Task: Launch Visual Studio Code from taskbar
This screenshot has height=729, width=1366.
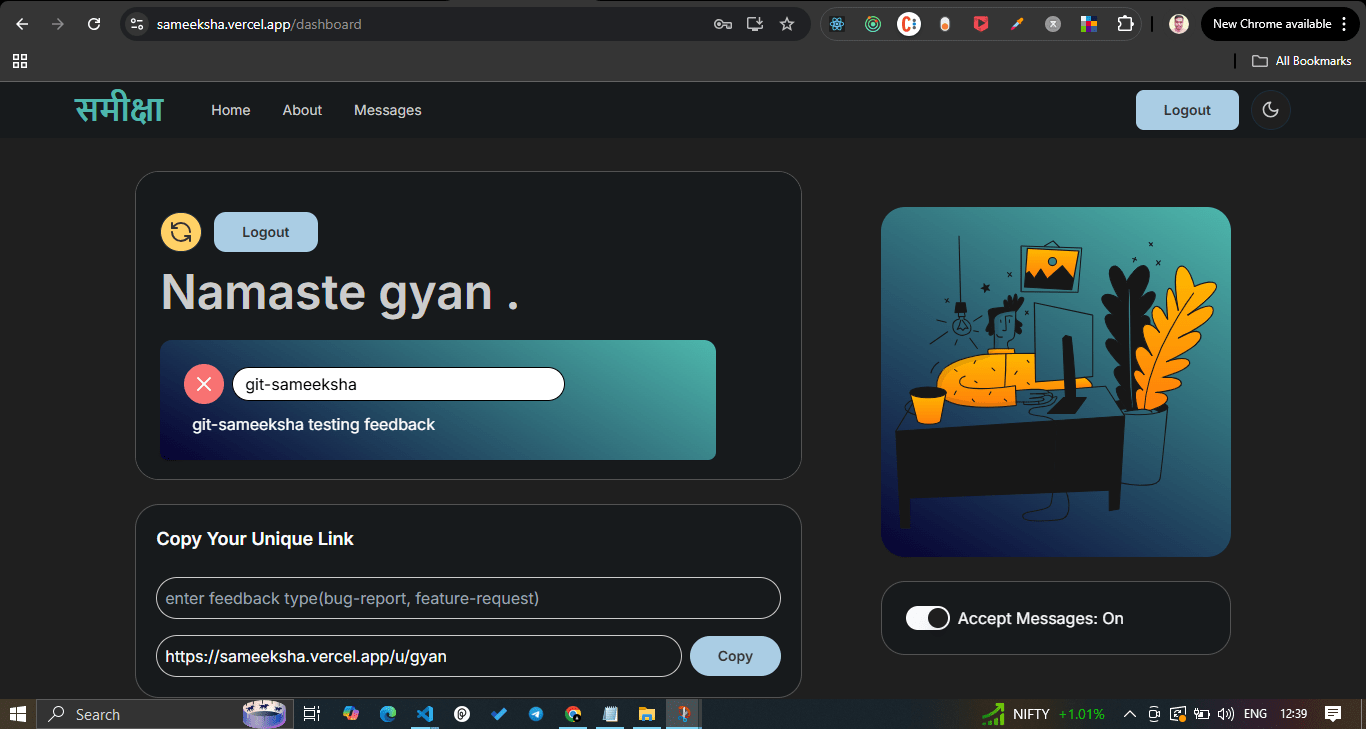Action: point(424,714)
